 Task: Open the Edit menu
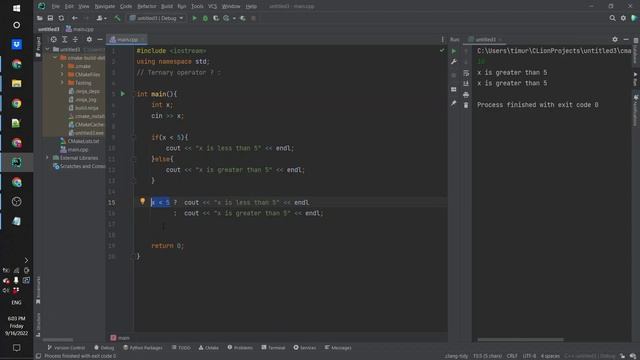click(x=69, y=6)
